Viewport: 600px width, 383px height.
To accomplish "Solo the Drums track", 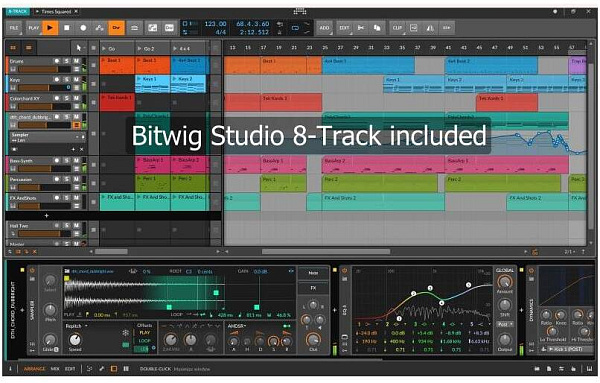I will click(67, 61).
